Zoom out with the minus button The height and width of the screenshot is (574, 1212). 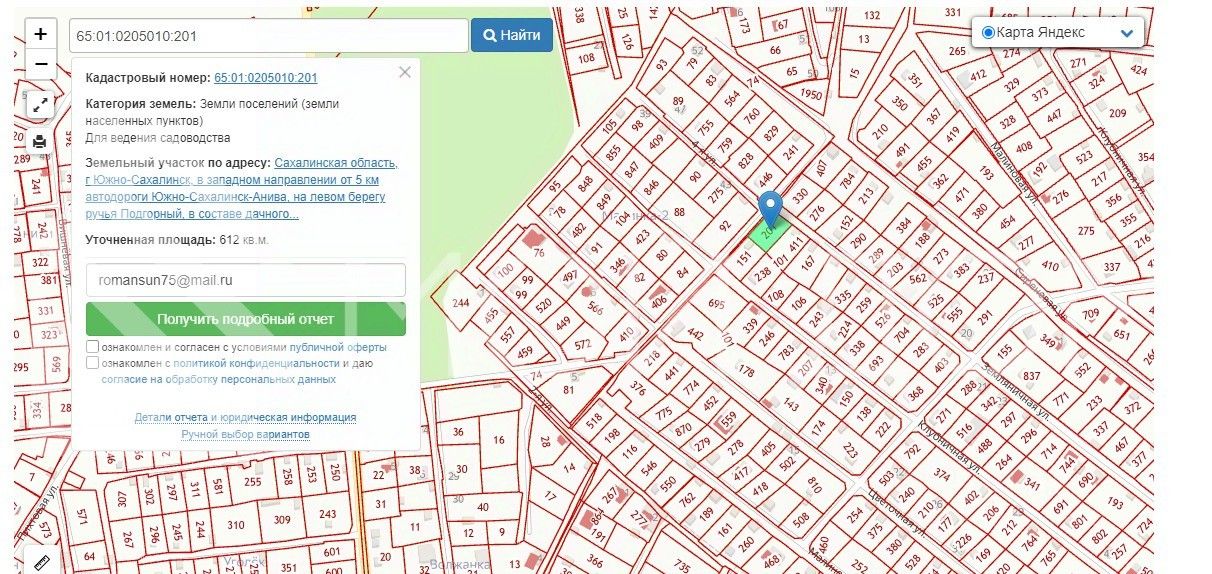click(x=40, y=64)
